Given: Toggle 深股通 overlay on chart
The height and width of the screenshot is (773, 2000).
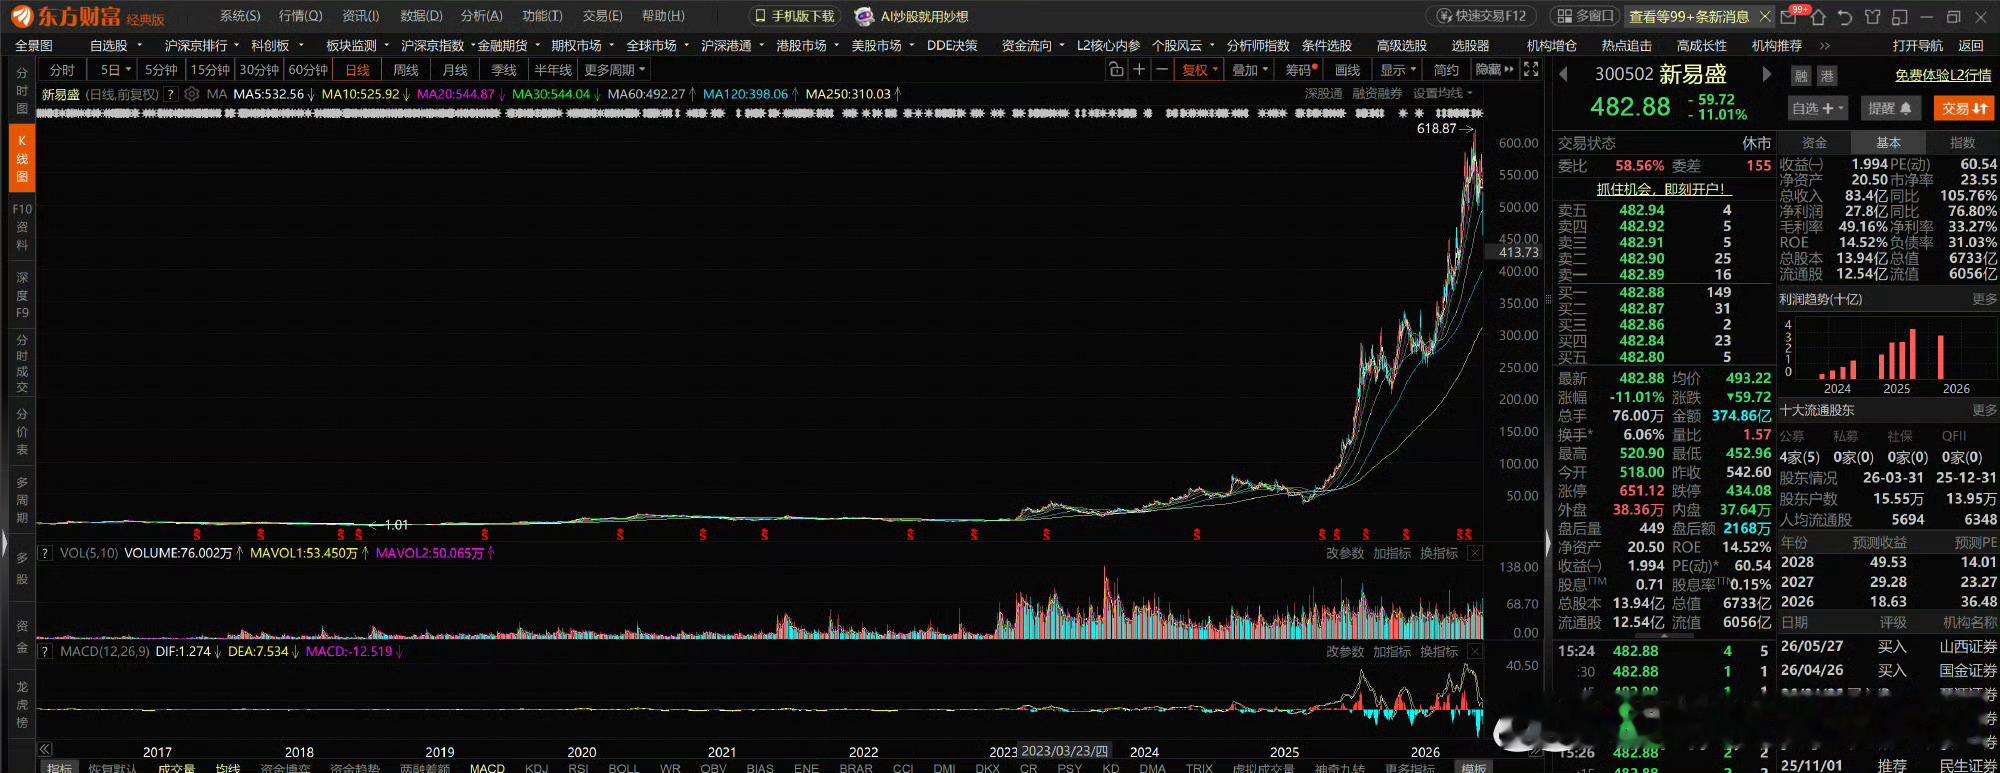Looking at the screenshot, I should (x=1323, y=94).
